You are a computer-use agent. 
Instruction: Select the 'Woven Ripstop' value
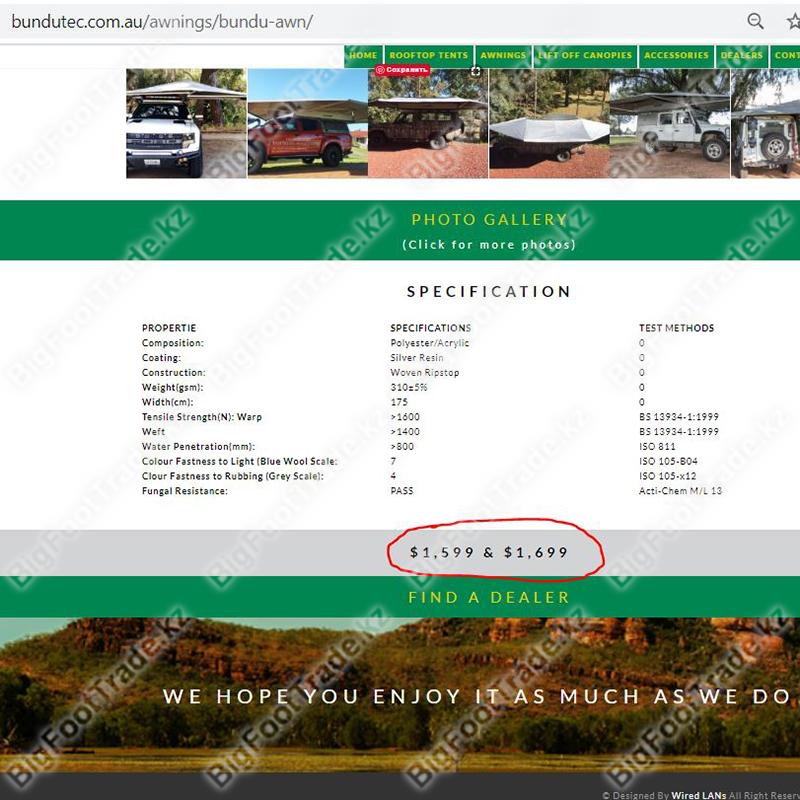pos(424,372)
